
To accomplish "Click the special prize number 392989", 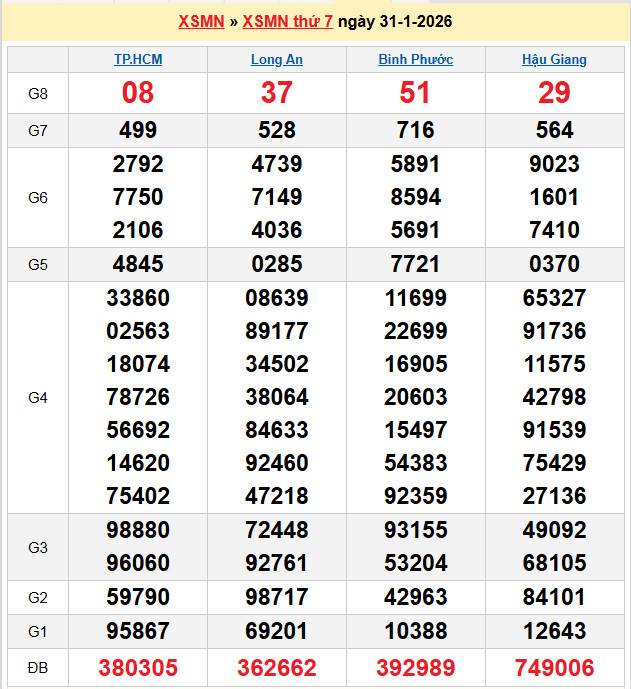I will coord(415,668).
